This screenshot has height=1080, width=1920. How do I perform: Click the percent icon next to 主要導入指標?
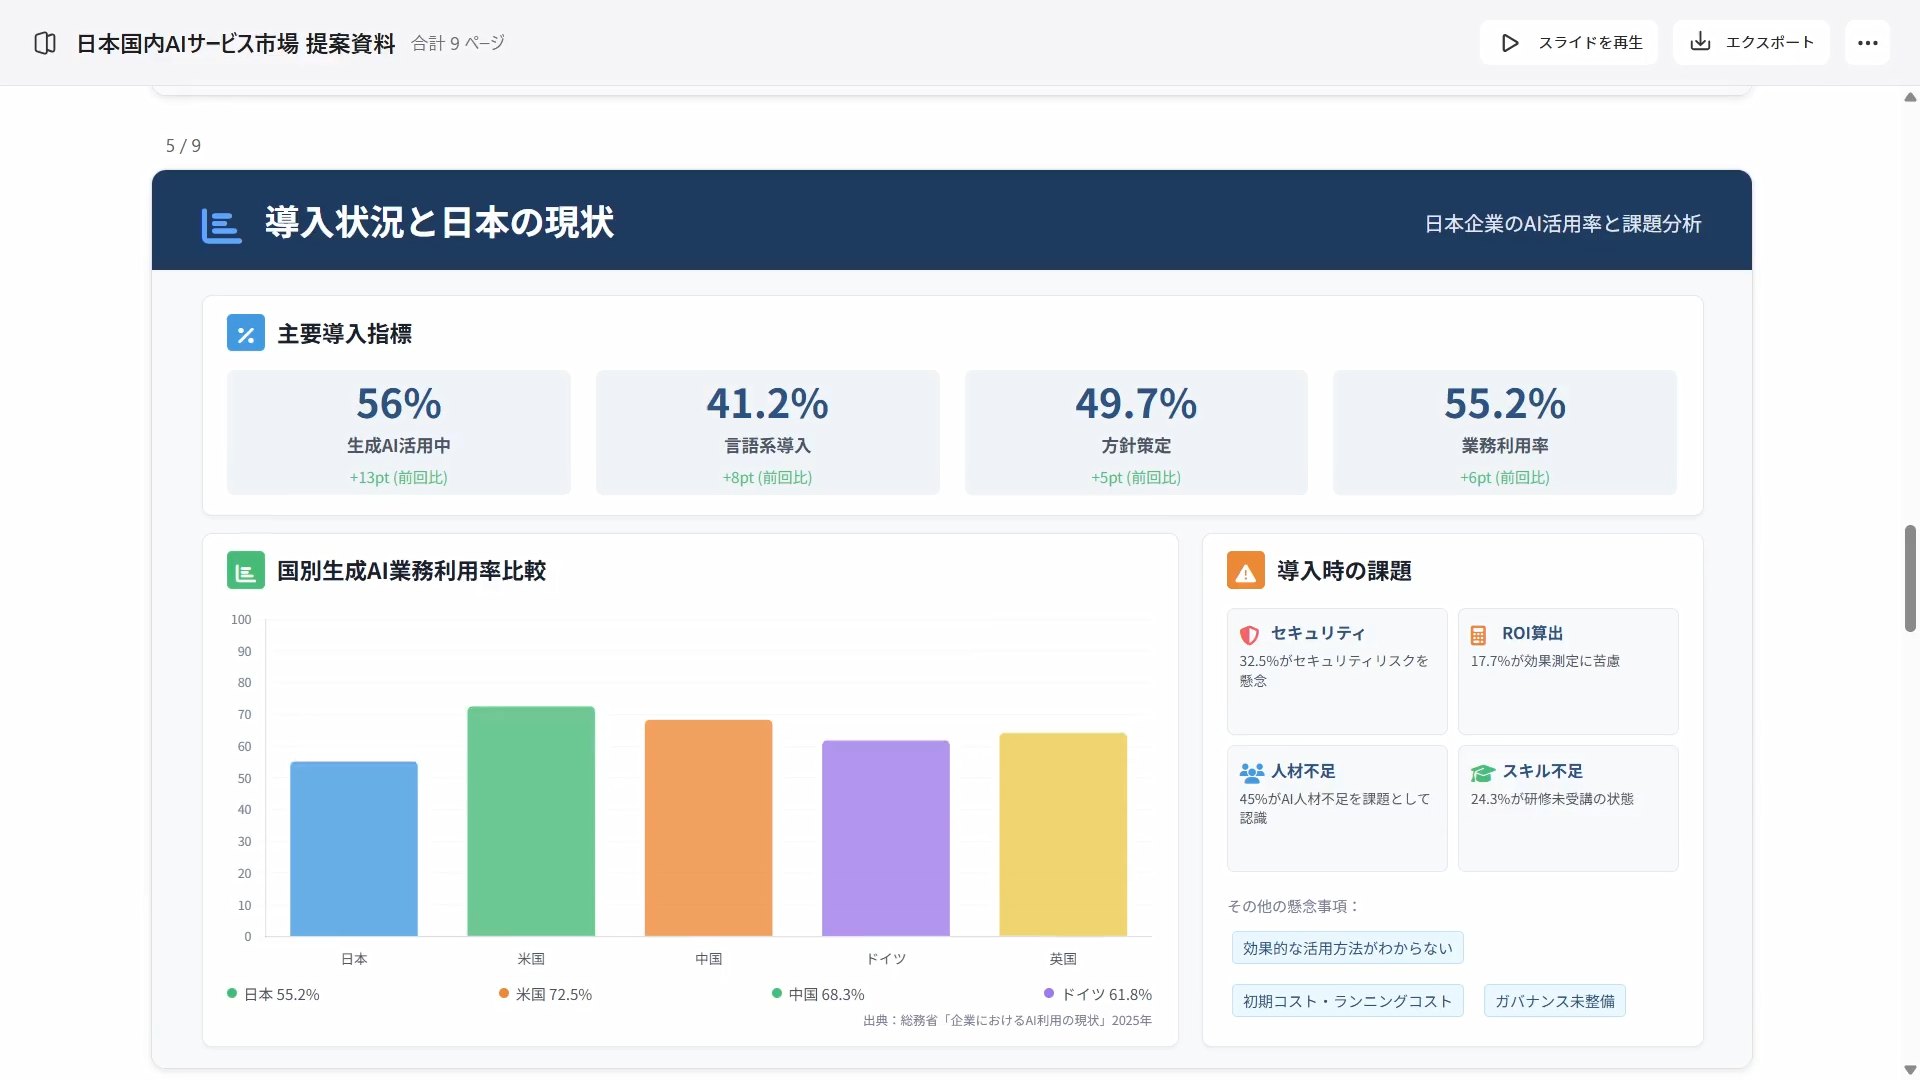[246, 332]
